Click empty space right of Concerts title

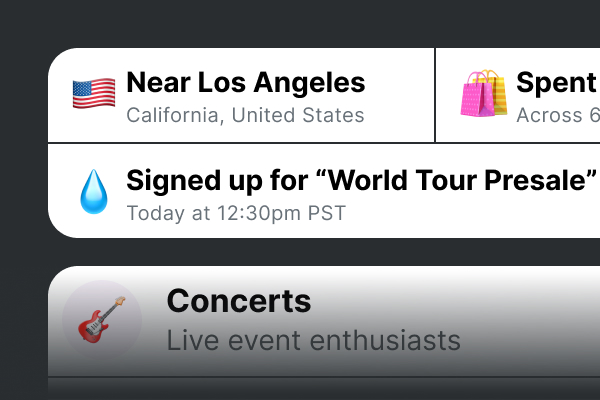tap(450, 300)
